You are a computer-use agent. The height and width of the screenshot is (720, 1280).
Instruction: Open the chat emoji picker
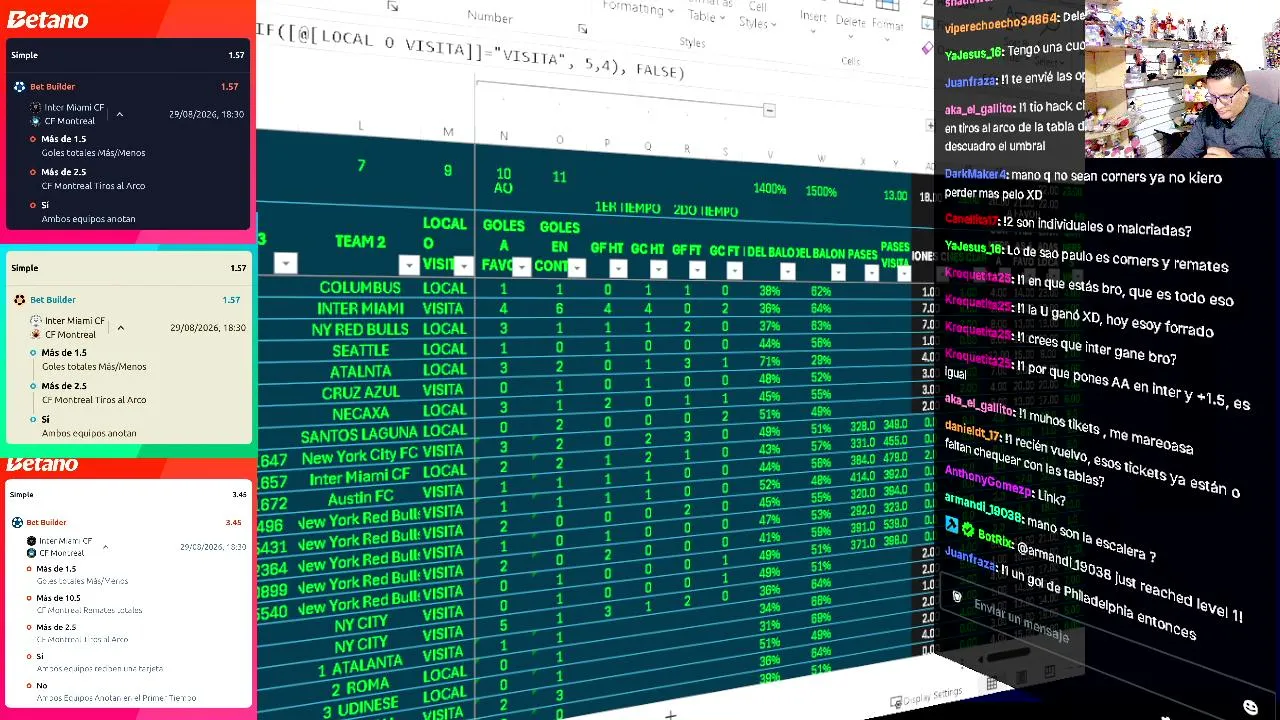click(1250, 708)
